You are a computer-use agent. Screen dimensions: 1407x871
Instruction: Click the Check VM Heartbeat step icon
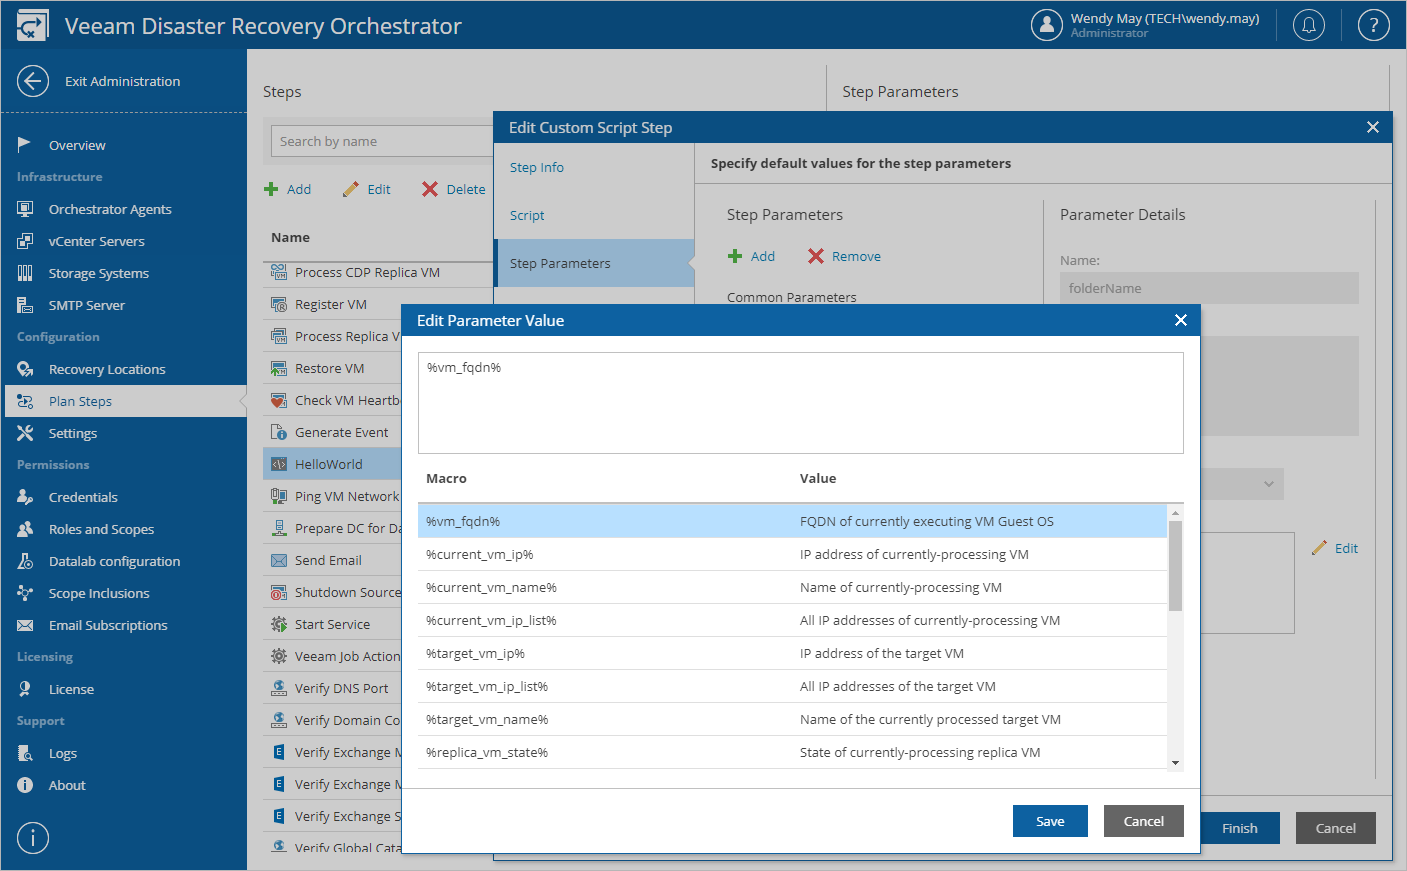(x=279, y=400)
